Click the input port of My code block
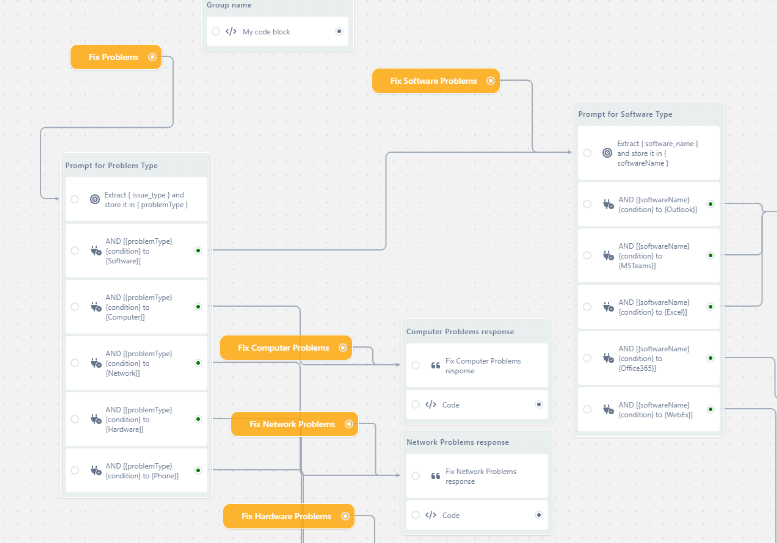Image resolution: width=777 pixels, height=543 pixels. [x=215, y=32]
